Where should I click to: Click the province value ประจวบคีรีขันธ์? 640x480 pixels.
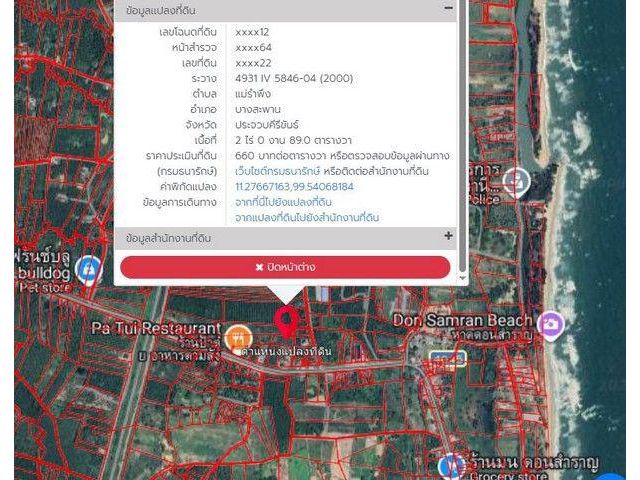267,125
